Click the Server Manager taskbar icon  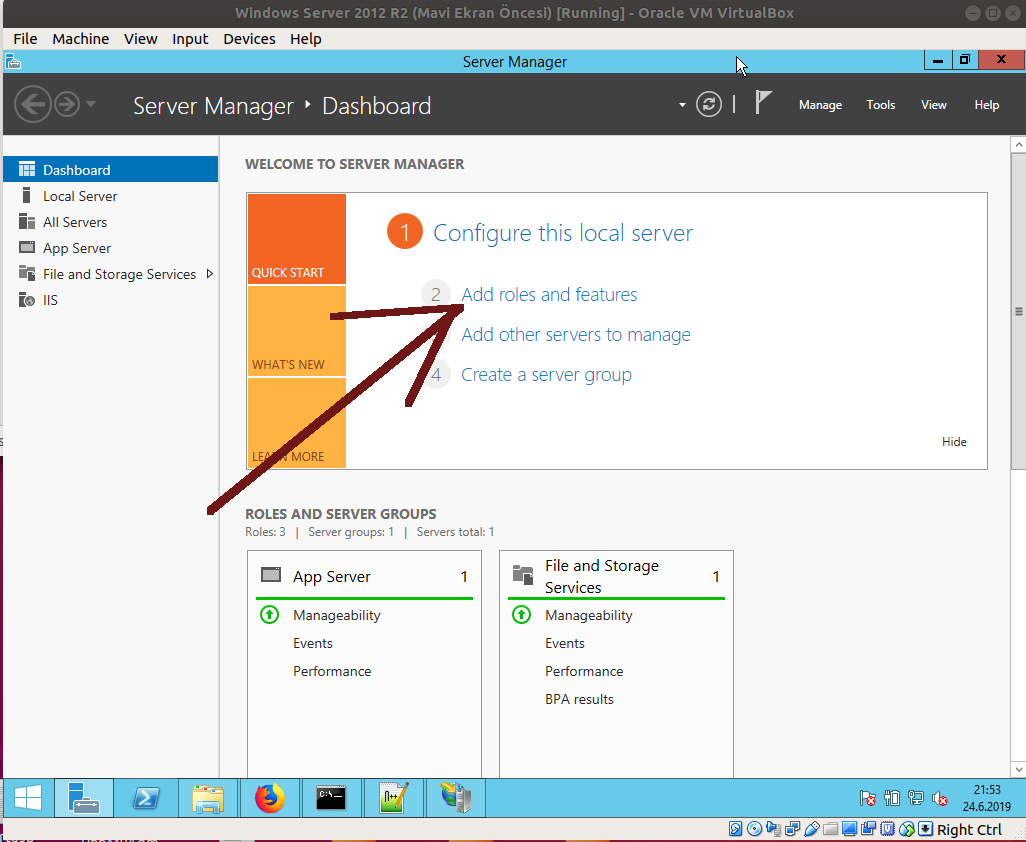pyautogui.click(x=84, y=798)
